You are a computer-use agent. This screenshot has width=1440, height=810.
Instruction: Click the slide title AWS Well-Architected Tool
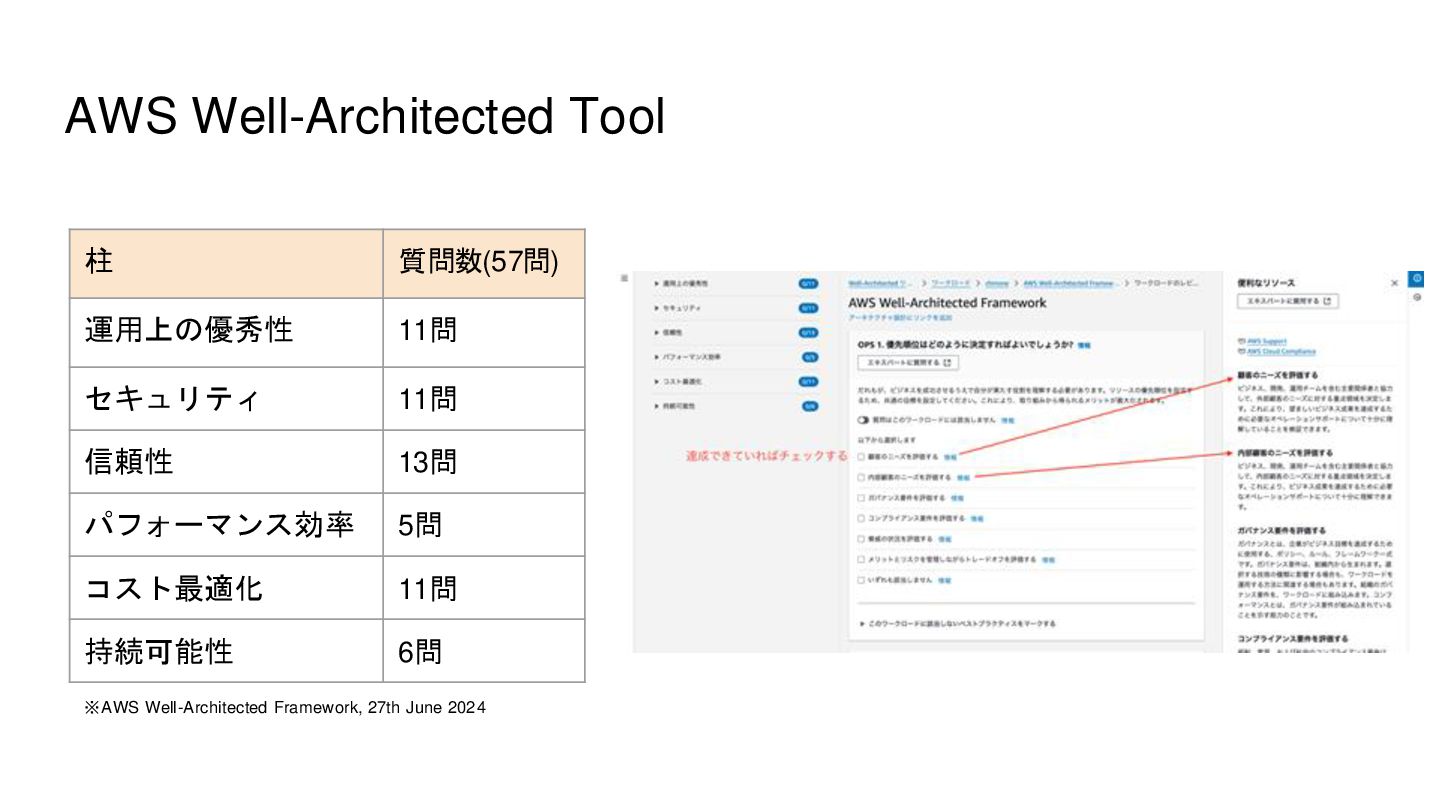(365, 116)
